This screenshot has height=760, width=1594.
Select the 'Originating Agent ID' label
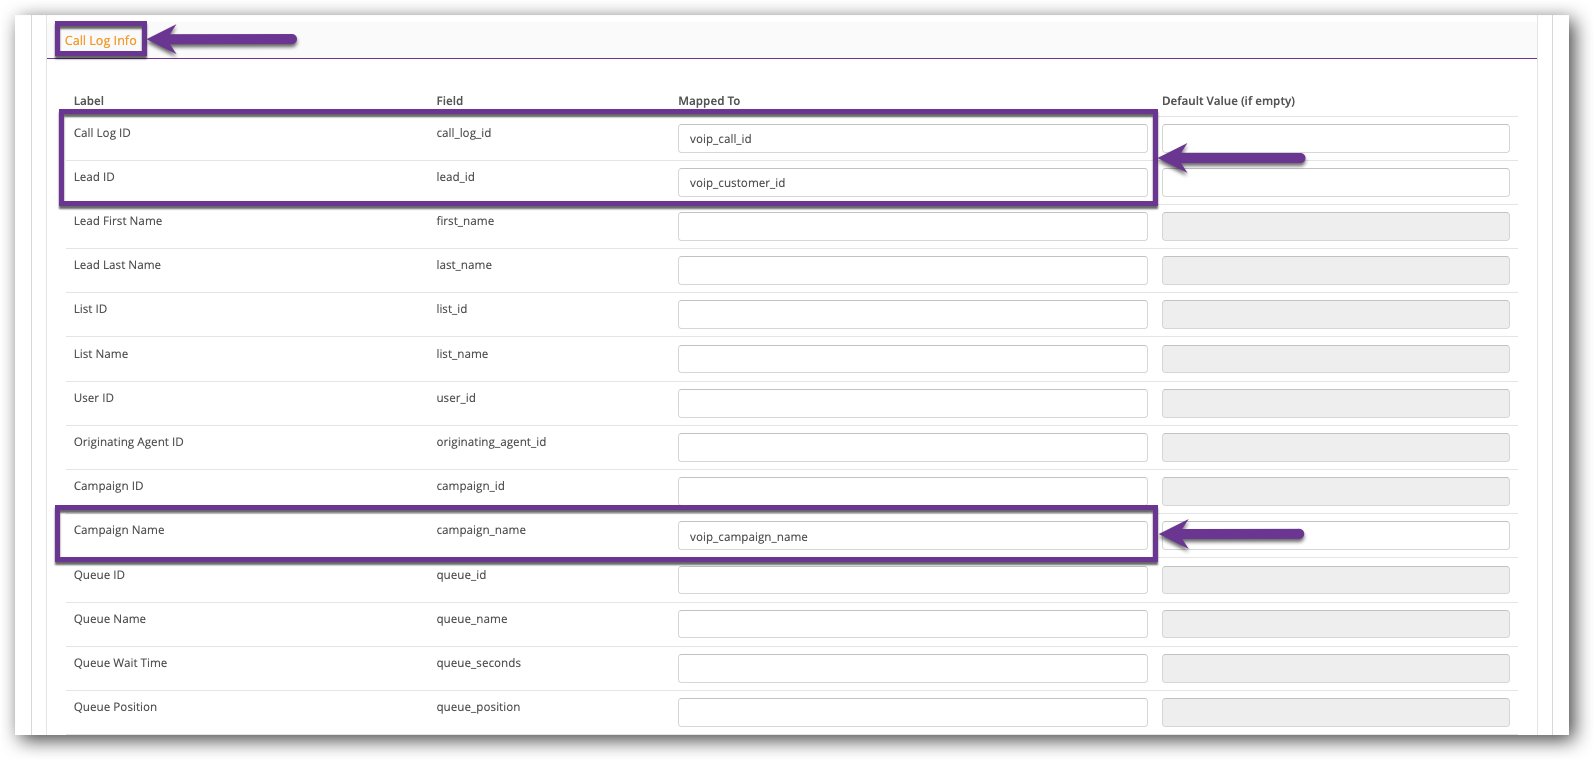coord(129,442)
